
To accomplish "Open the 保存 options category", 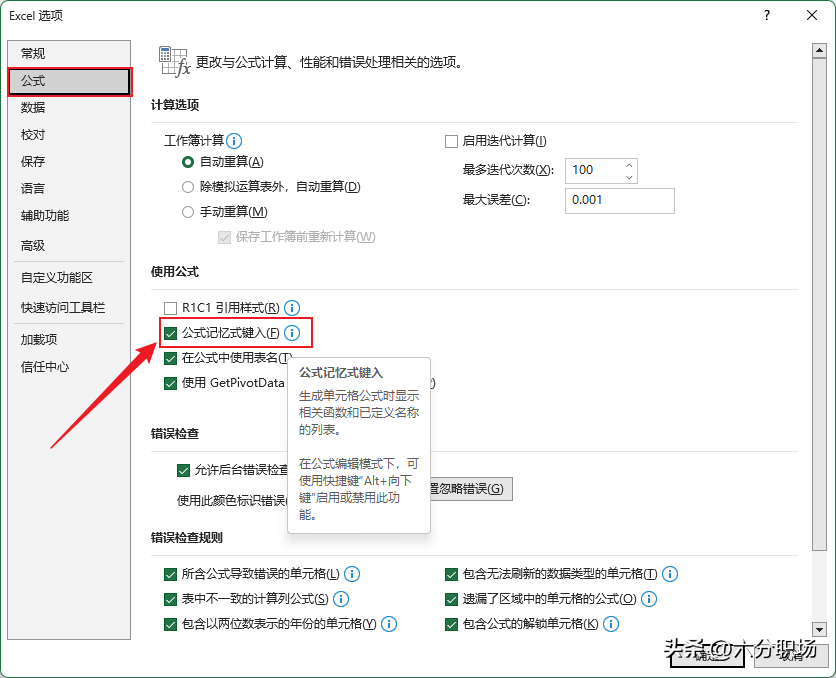I will pos(69,162).
